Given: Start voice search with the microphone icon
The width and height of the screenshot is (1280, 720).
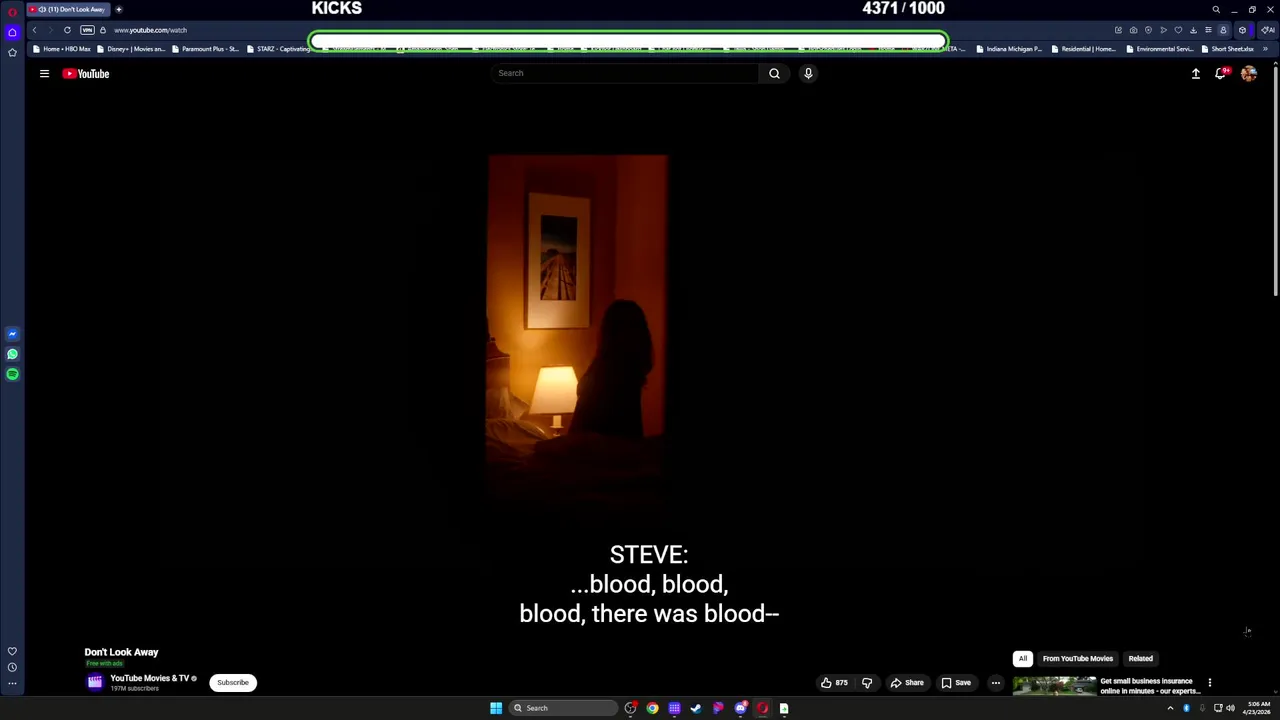Looking at the screenshot, I should click(x=808, y=73).
